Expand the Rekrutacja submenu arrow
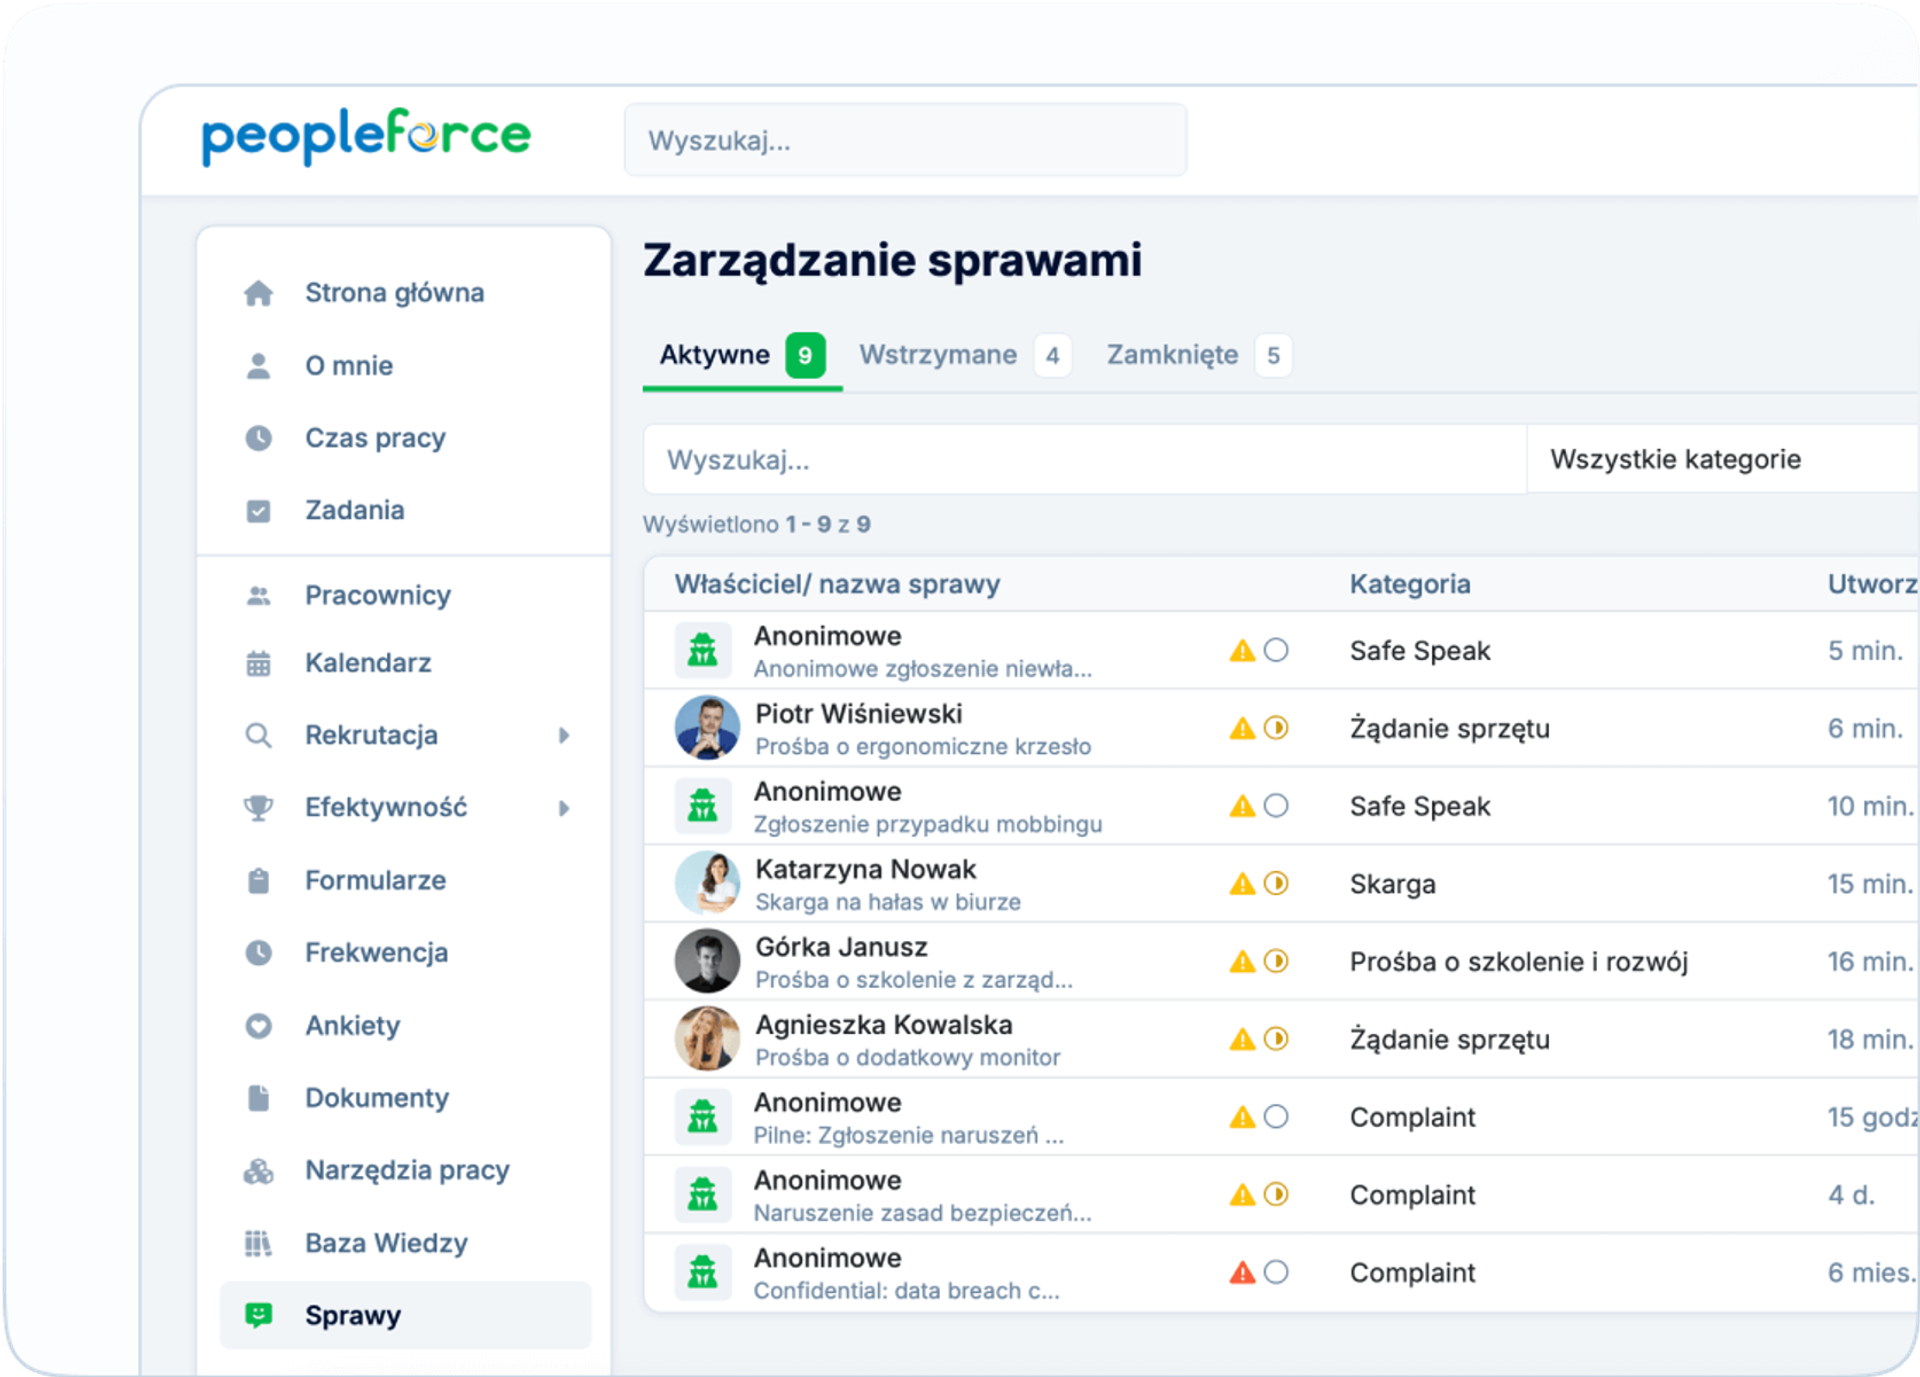 [564, 735]
